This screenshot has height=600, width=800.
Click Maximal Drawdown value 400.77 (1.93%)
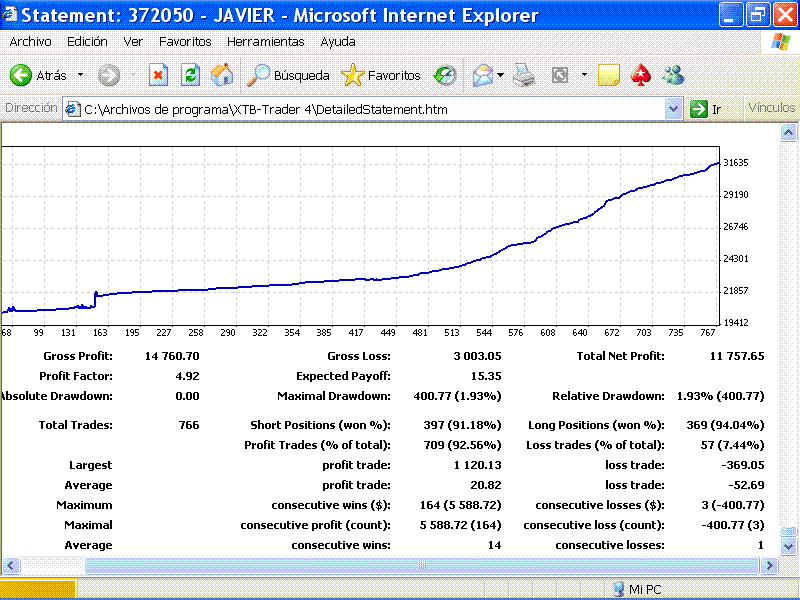pos(457,396)
